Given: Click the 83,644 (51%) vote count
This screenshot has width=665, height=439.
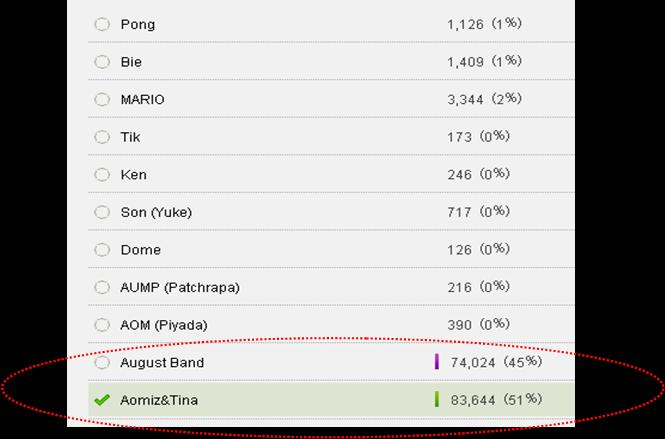Looking at the screenshot, I should point(497,400).
